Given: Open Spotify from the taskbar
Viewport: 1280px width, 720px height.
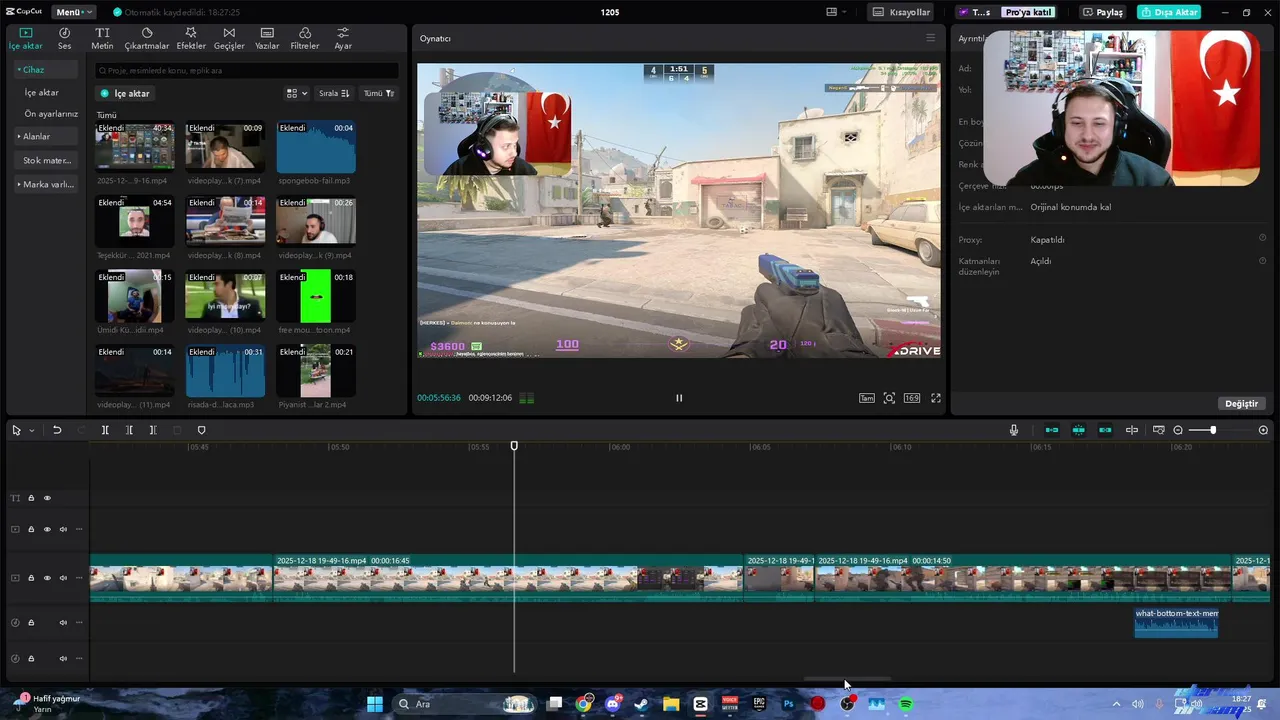Looking at the screenshot, I should pos(906,704).
